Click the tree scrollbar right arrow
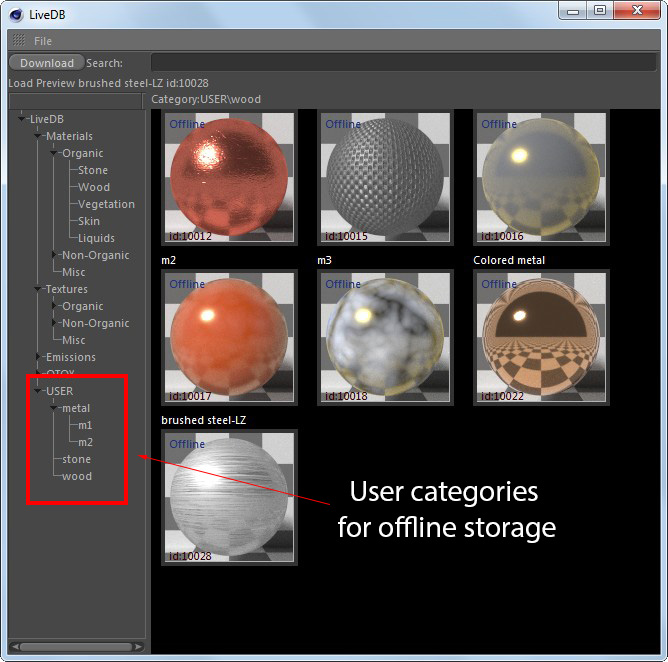The height and width of the screenshot is (662, 668). (x=138, y=647)
